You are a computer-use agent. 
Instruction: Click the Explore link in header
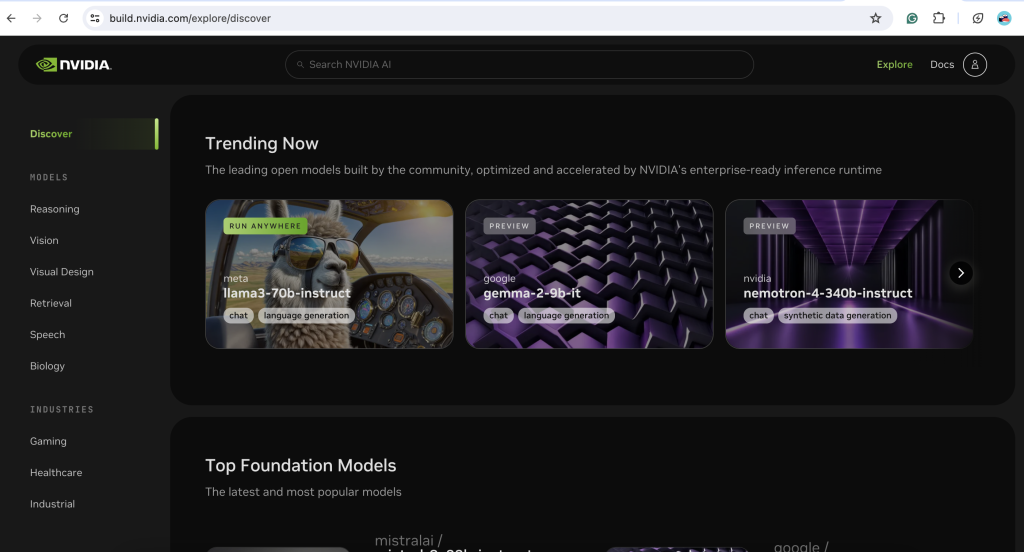point(894,65)
